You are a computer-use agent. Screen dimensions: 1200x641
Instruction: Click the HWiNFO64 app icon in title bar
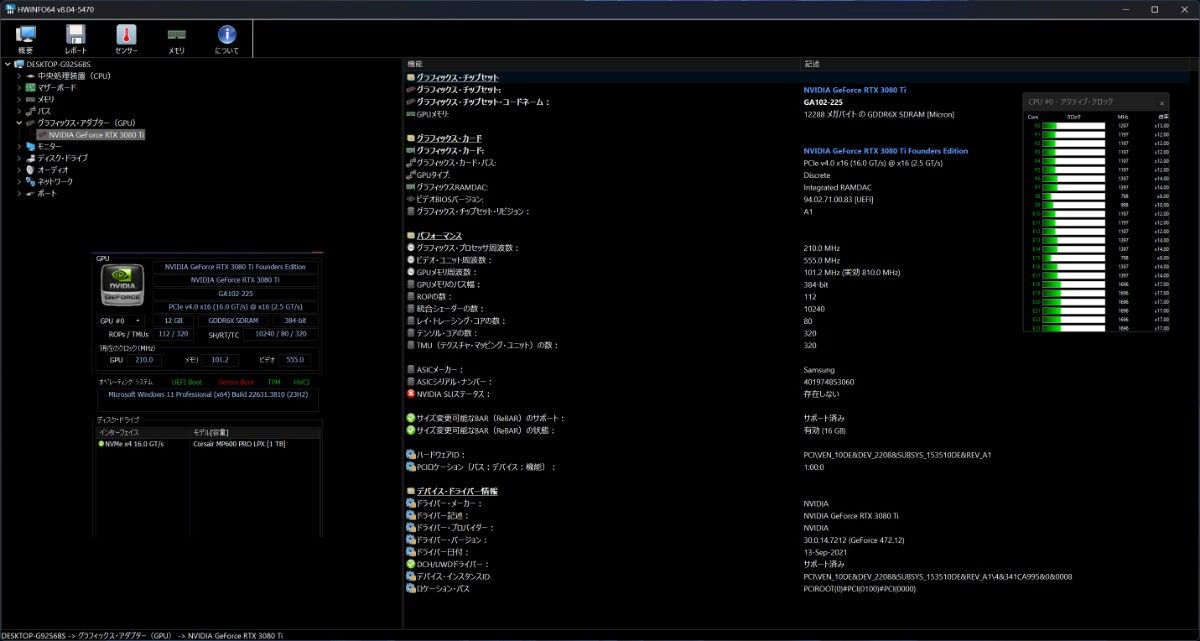9,8
